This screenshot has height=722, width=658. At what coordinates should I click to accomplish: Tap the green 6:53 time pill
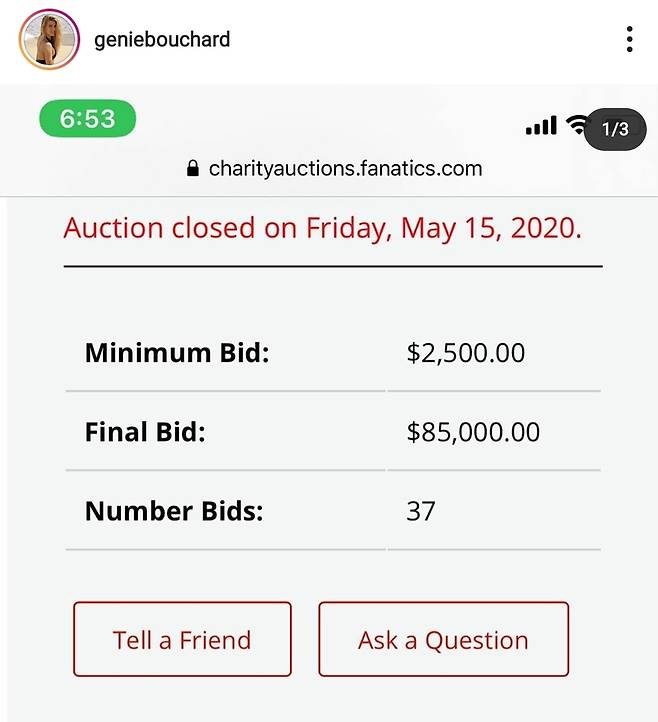[x=88, y=119]
